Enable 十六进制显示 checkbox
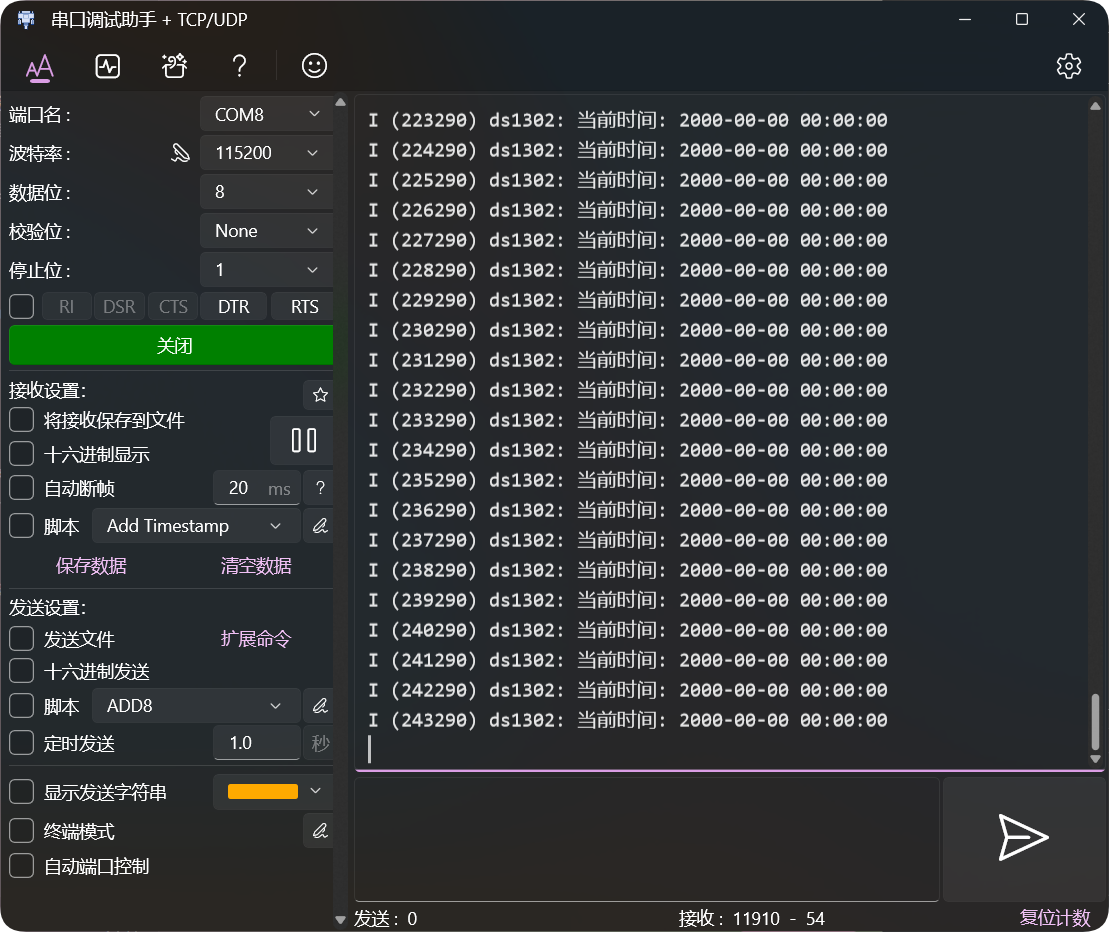 tap(21, 453)
